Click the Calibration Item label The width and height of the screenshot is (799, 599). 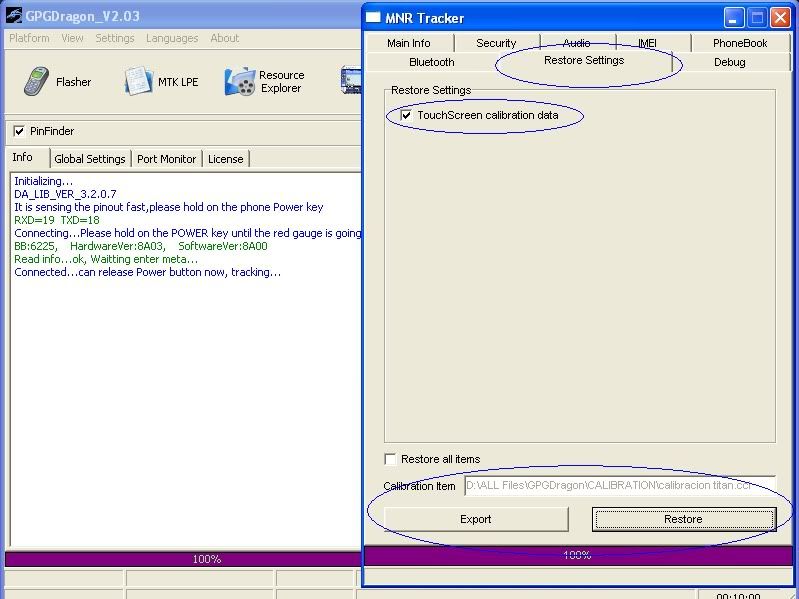419,486
